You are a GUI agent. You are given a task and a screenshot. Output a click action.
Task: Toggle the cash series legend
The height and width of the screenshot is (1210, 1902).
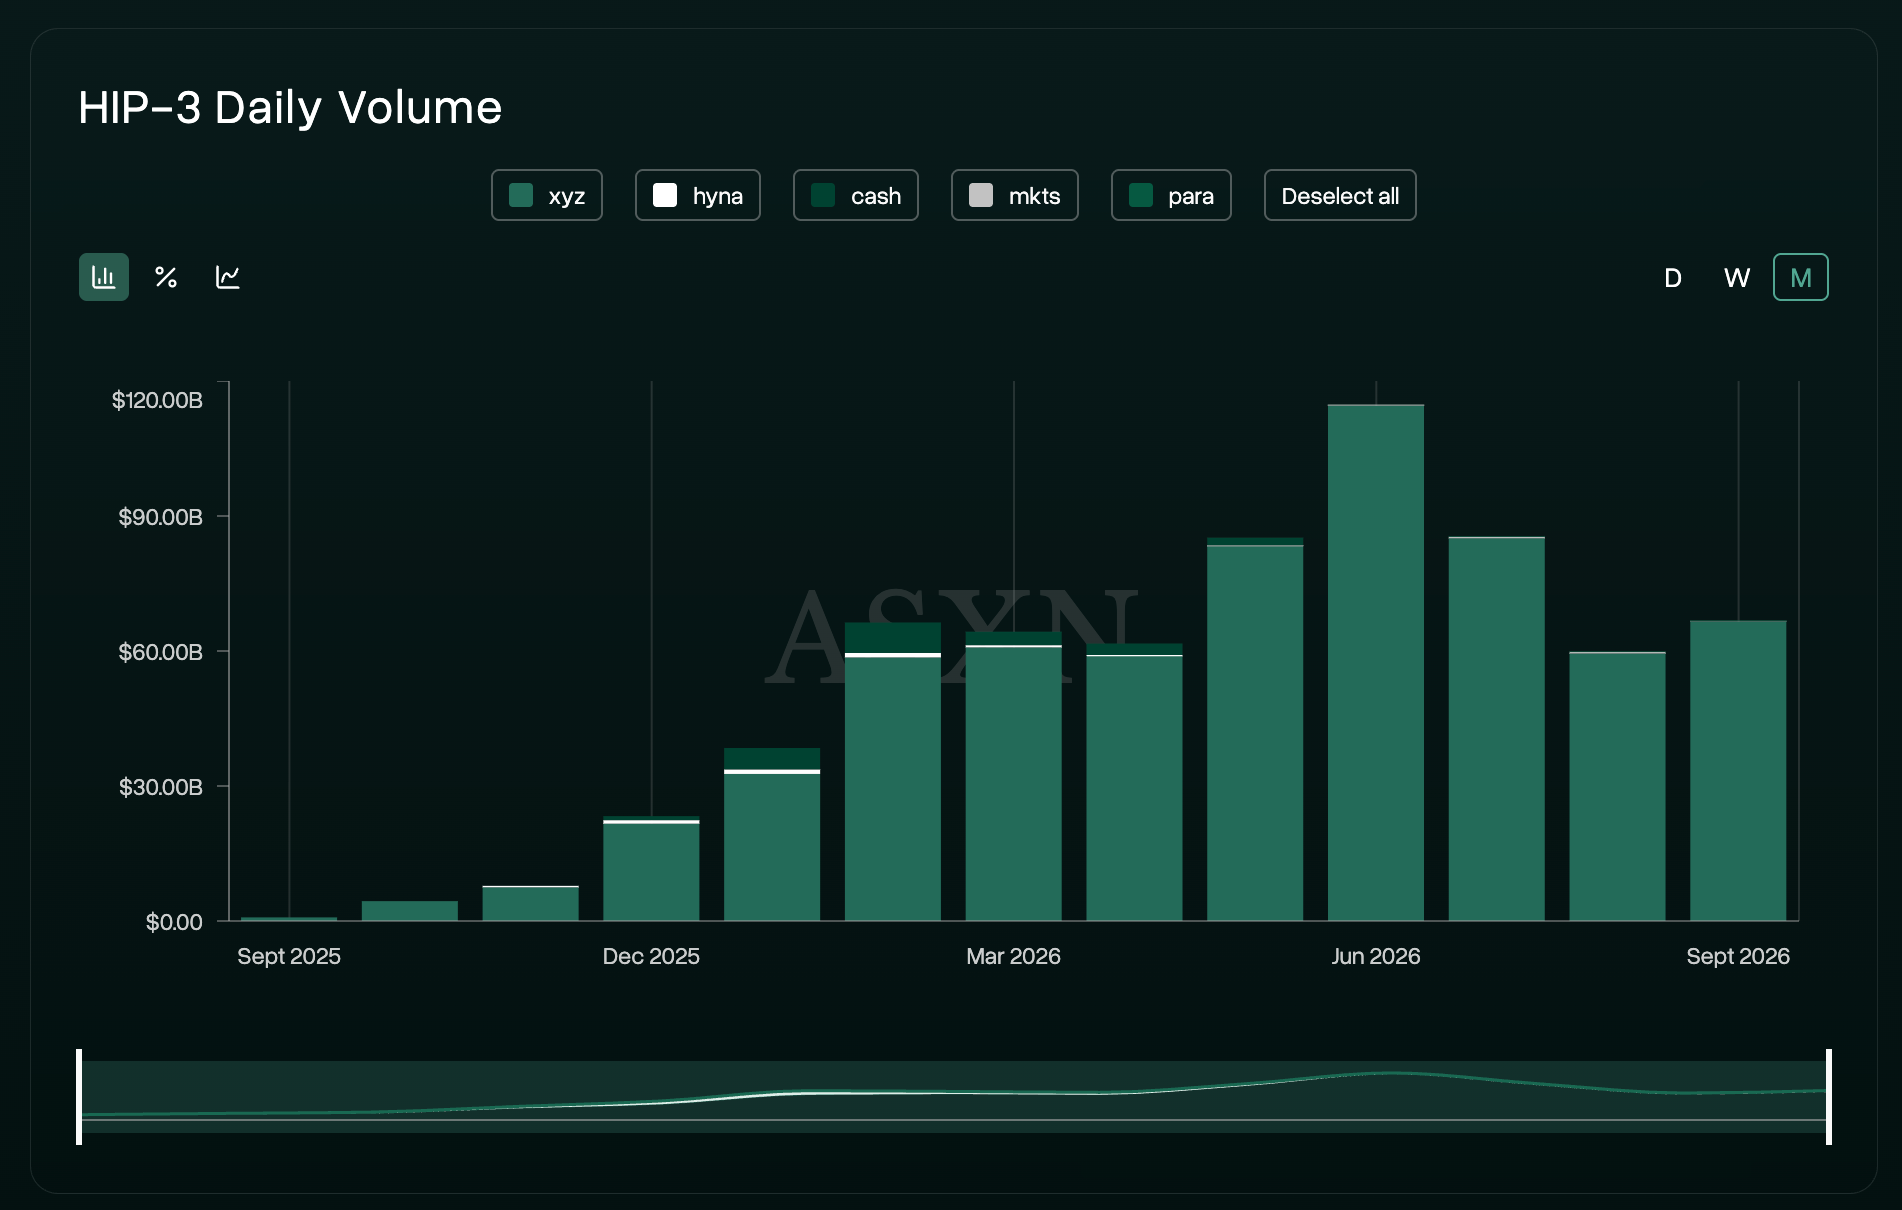tap(856, 195)
